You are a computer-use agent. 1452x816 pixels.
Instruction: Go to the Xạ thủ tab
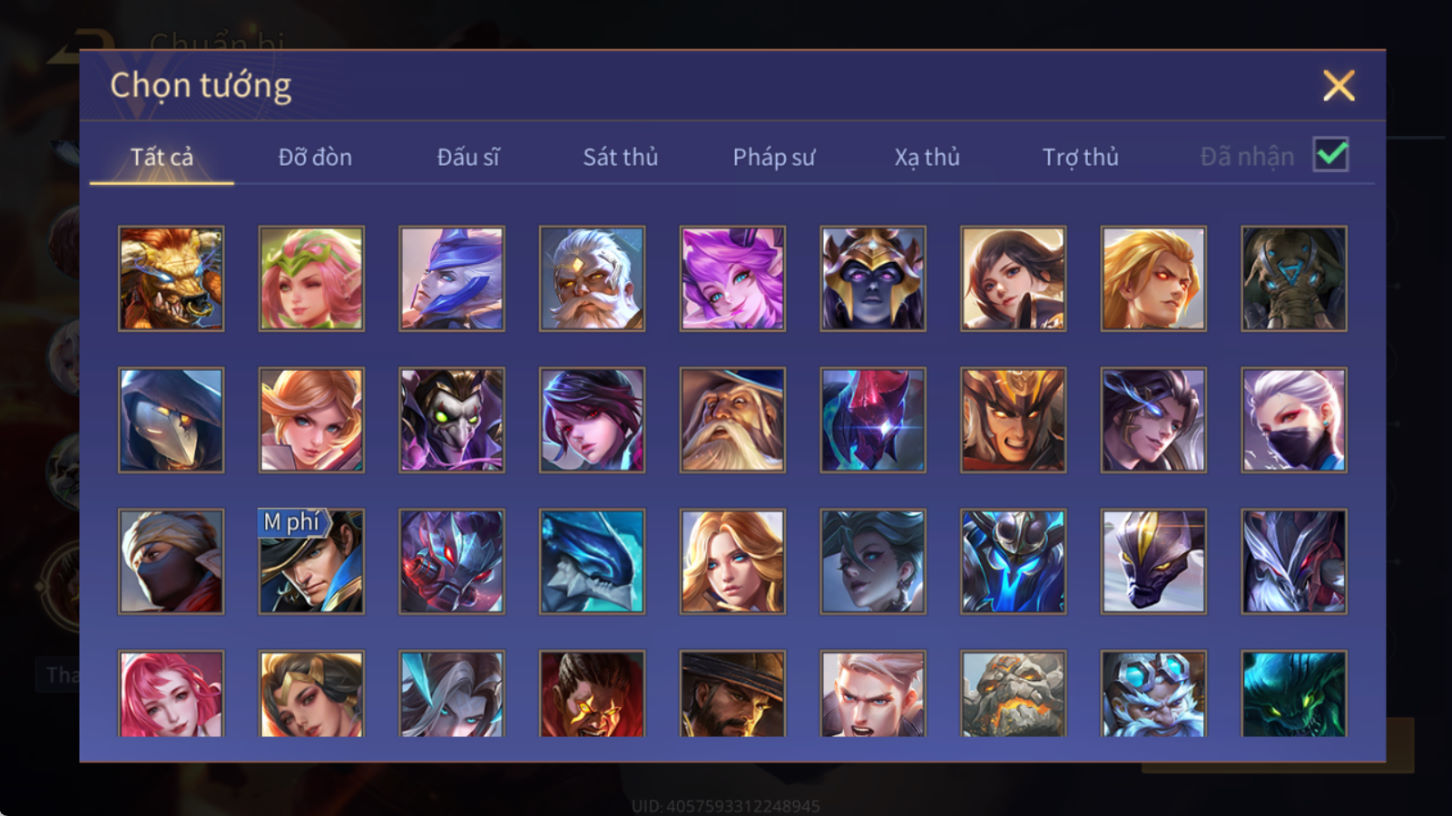coord(927,157)
